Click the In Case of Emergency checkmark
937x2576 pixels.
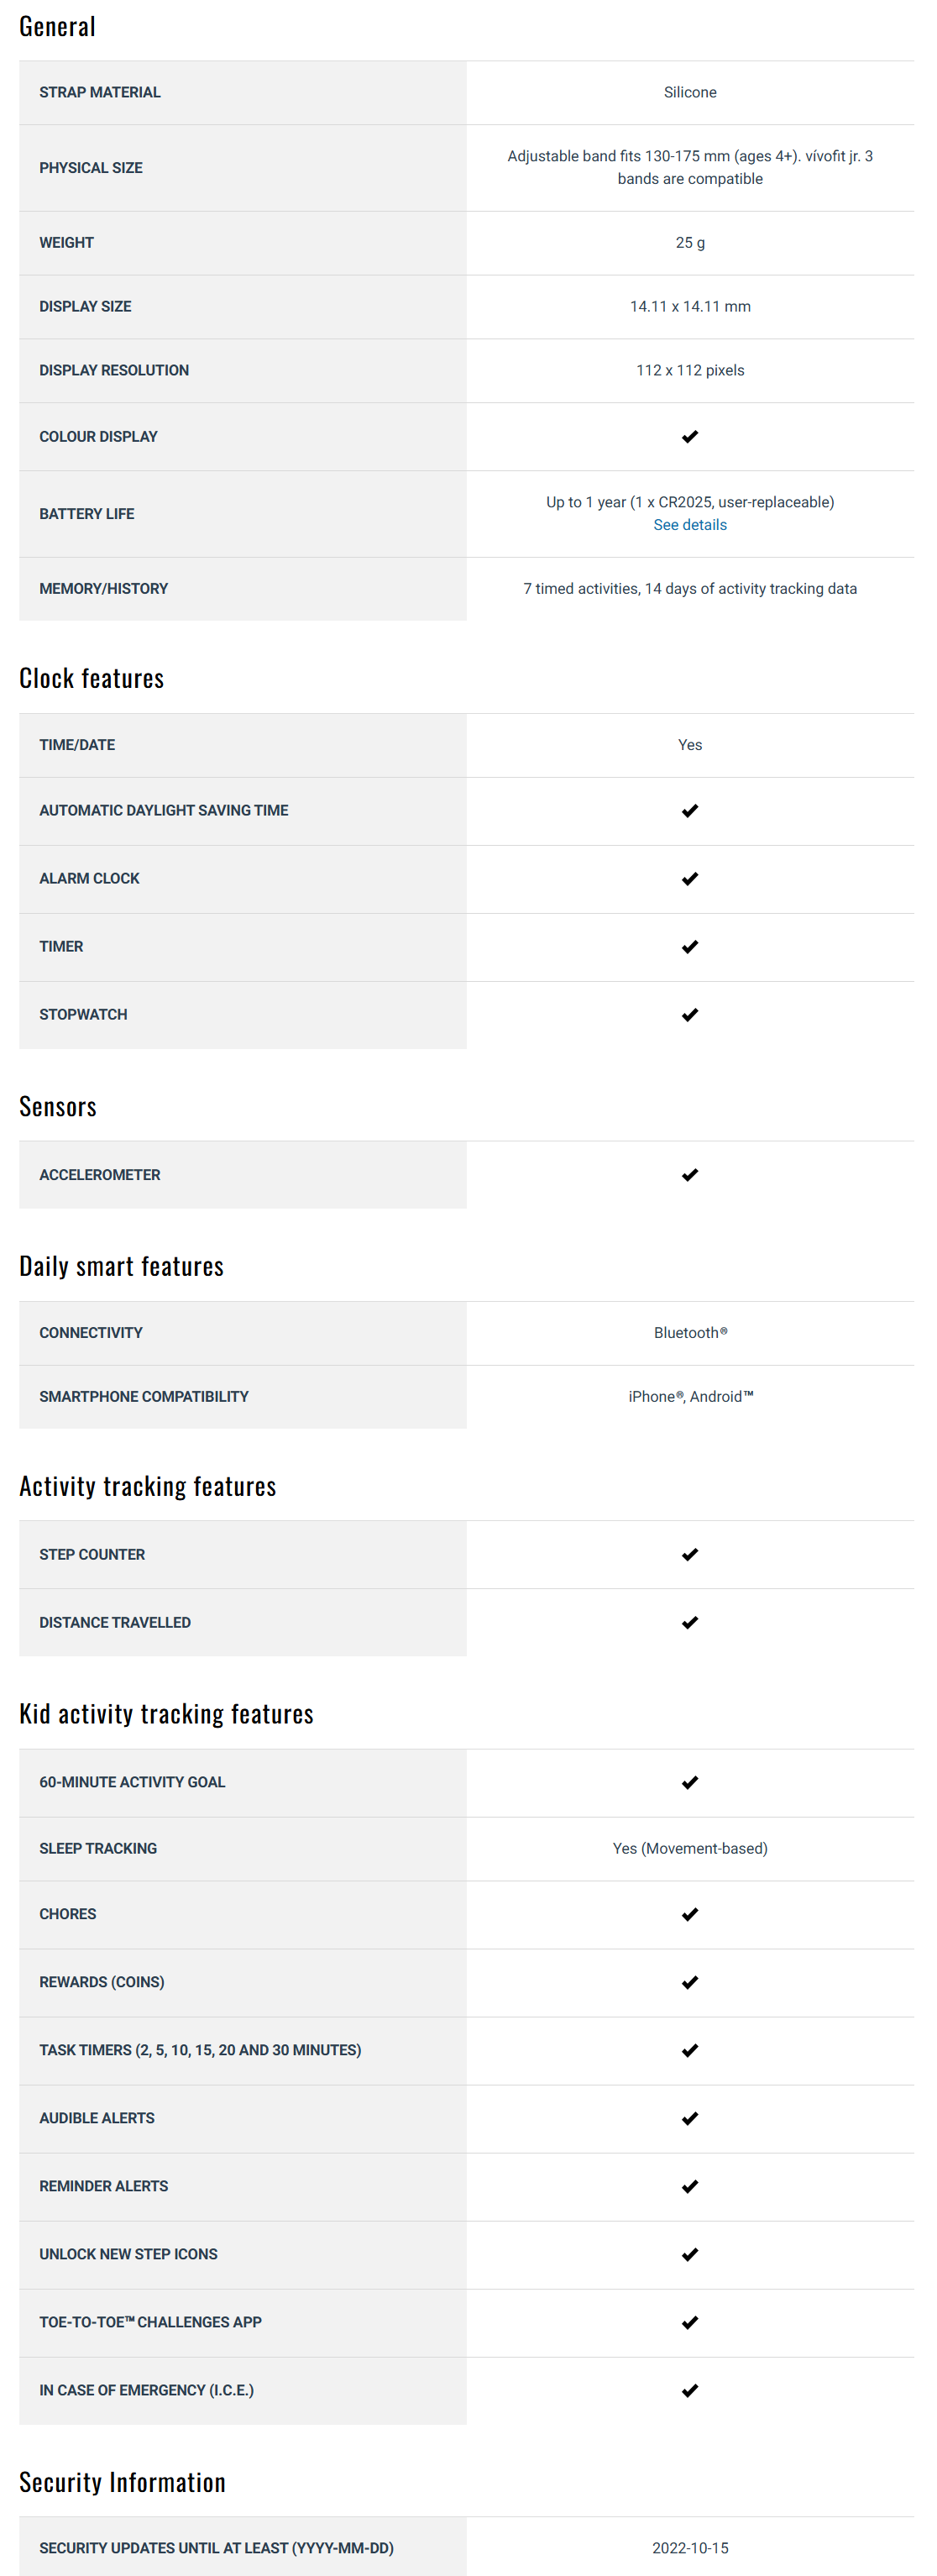click(689, 2391)
